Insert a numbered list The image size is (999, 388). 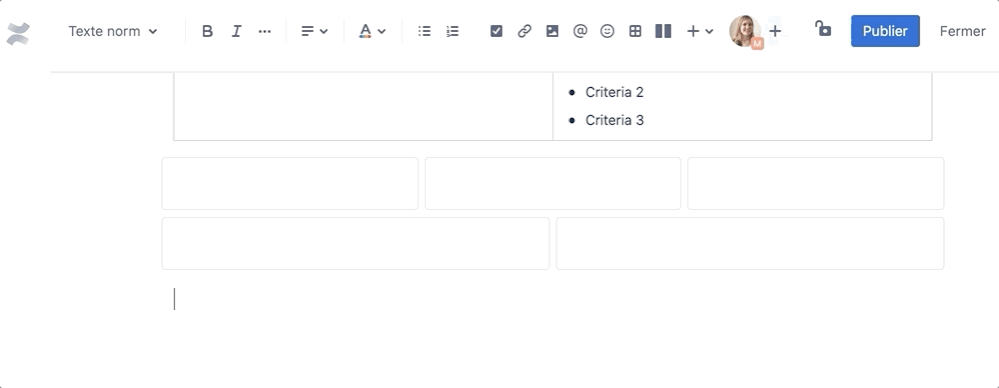click(x=452, y=31)
